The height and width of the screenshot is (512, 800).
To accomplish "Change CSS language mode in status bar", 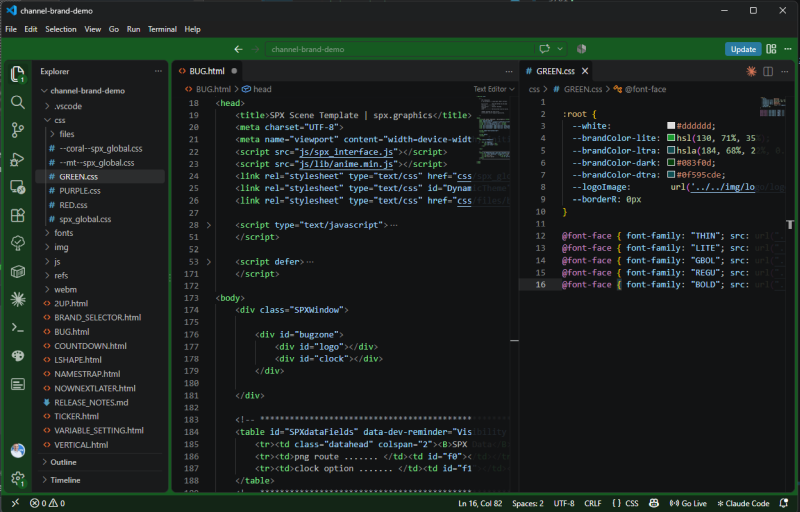I will tap(632, 503).
